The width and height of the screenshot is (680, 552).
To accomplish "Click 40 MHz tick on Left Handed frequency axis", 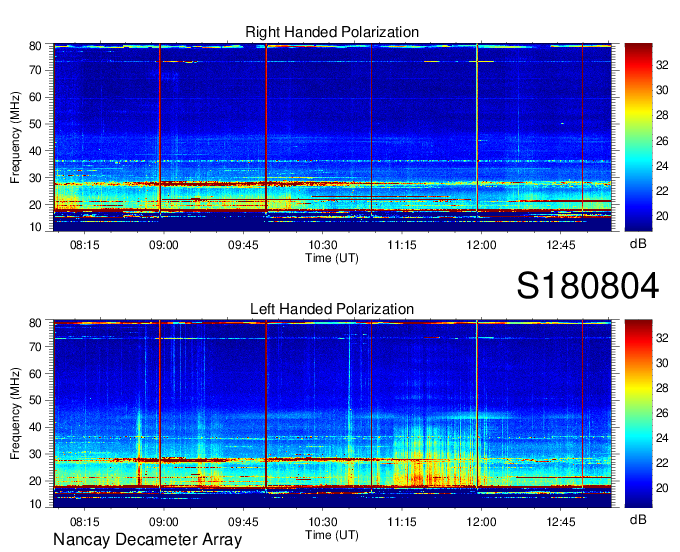I will [35, 427].
